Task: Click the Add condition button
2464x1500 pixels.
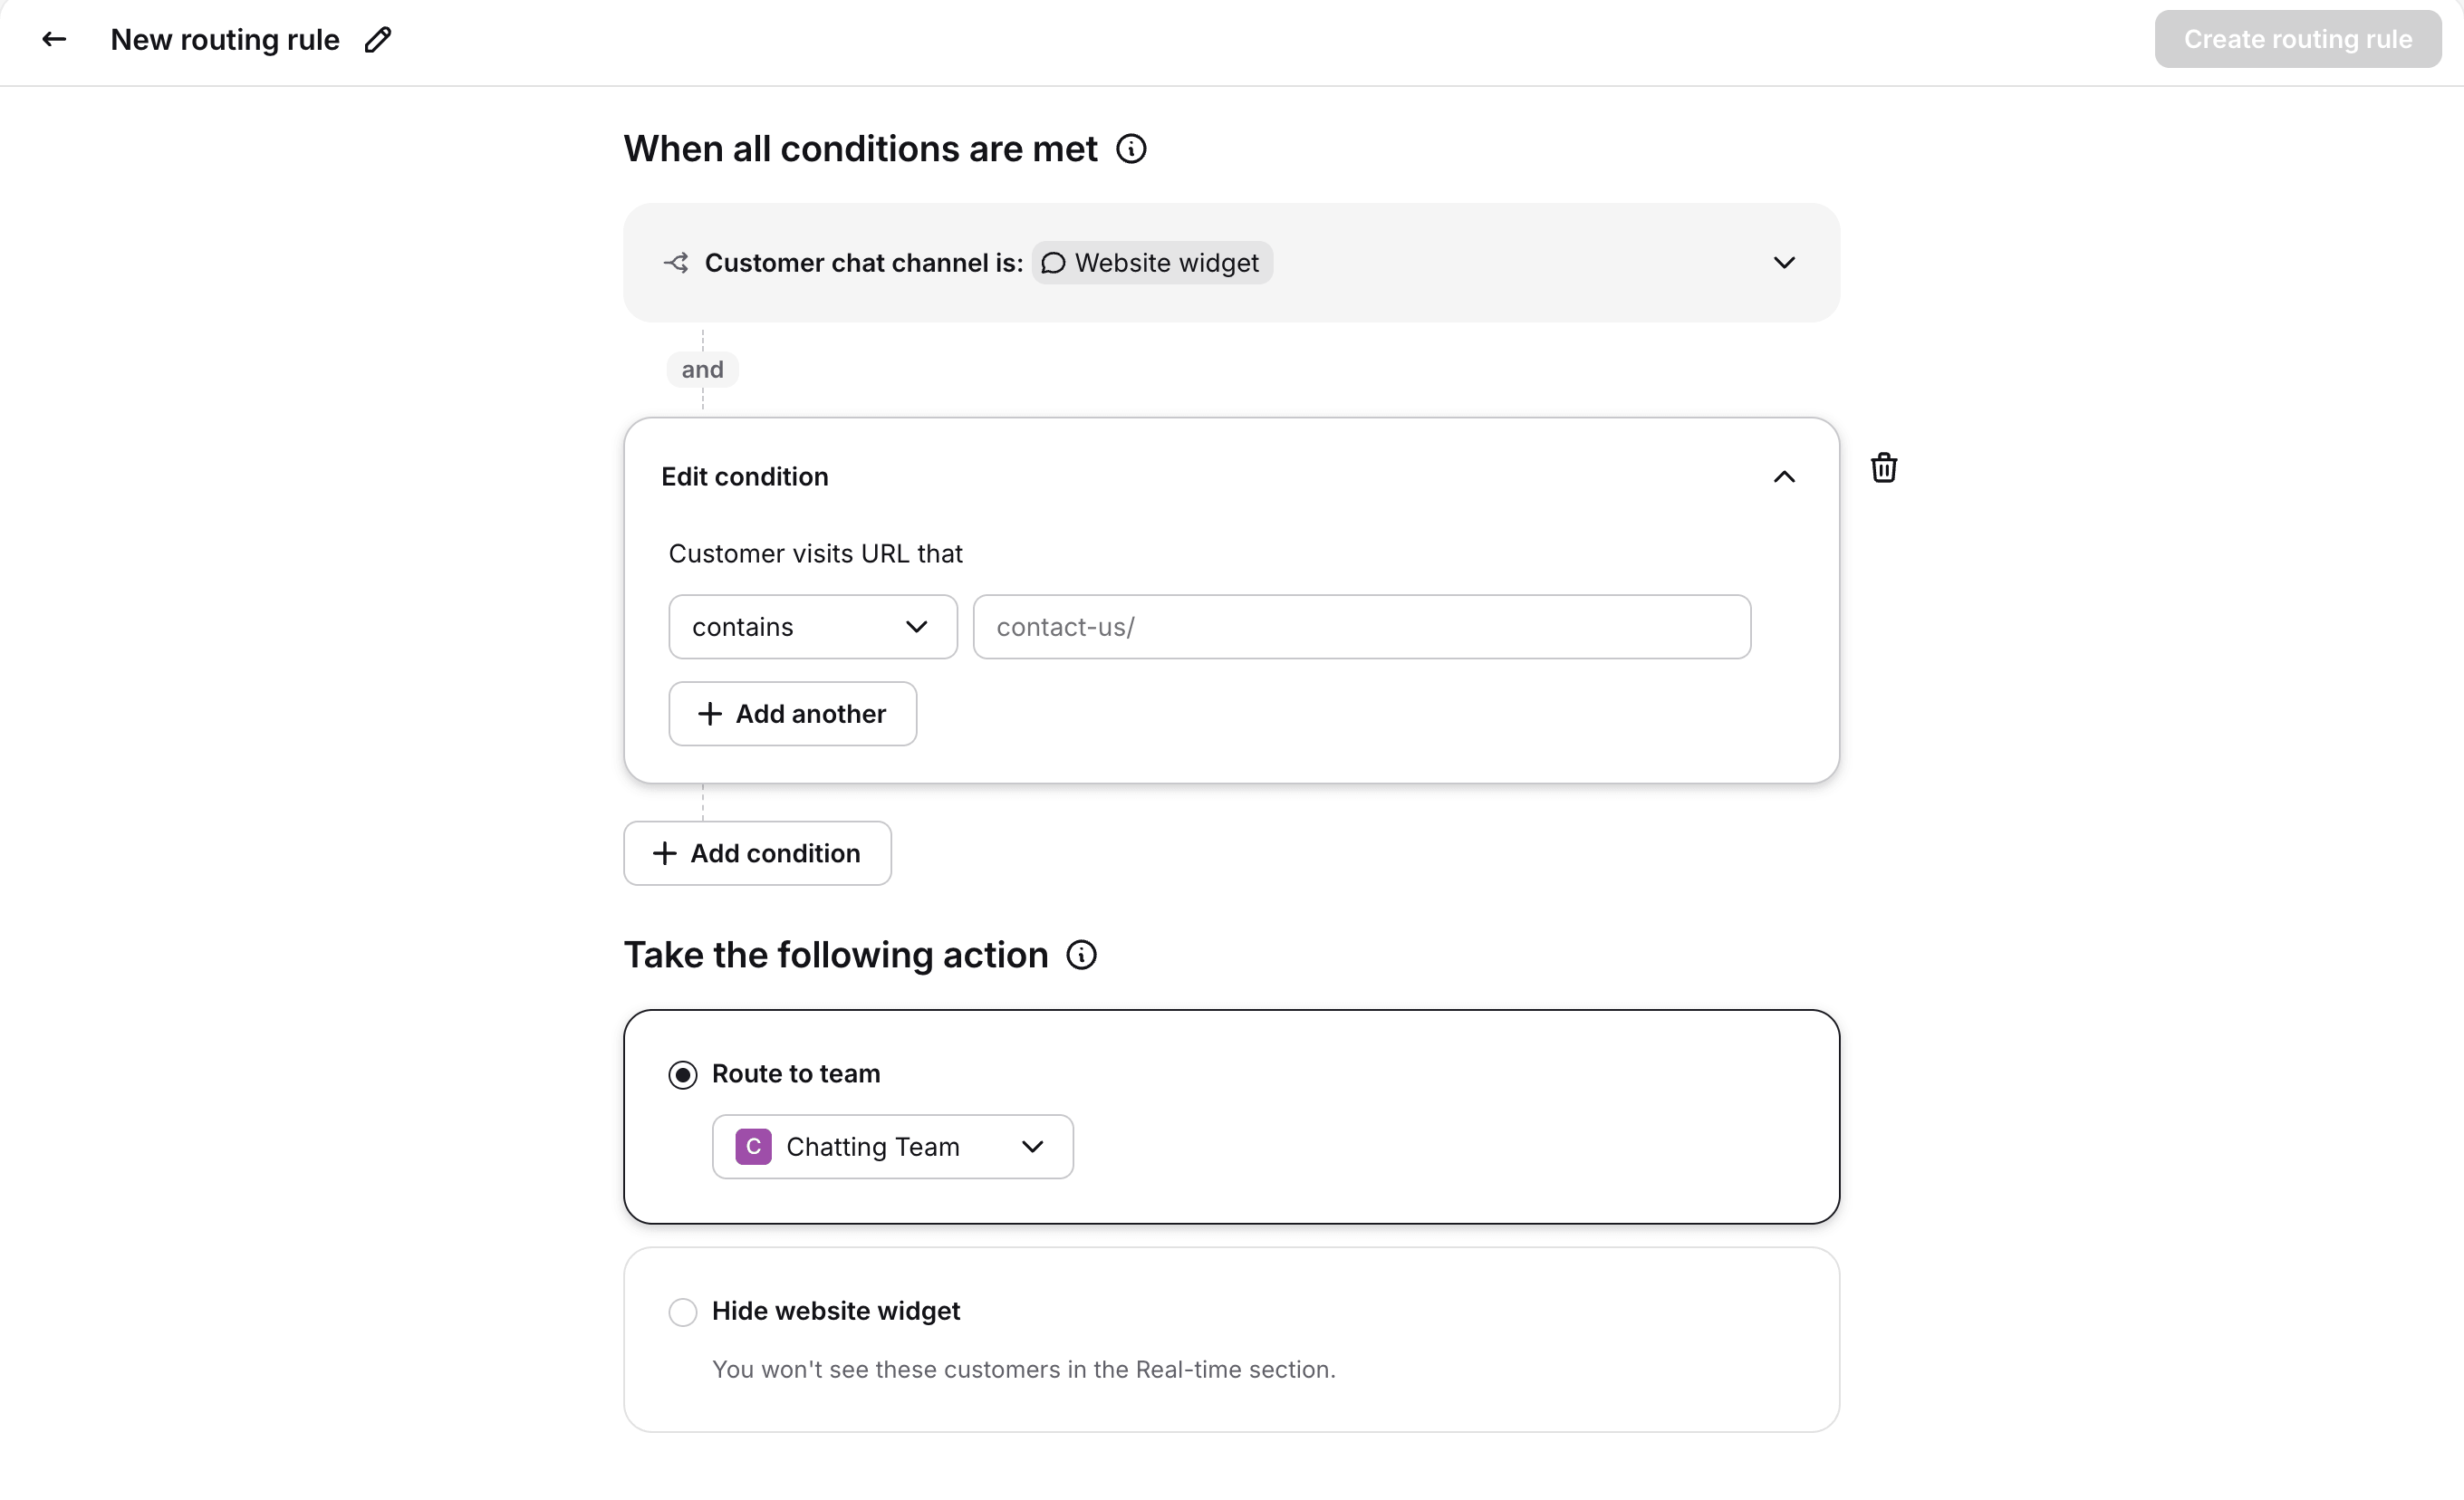Action: click(x=757, y=853)
